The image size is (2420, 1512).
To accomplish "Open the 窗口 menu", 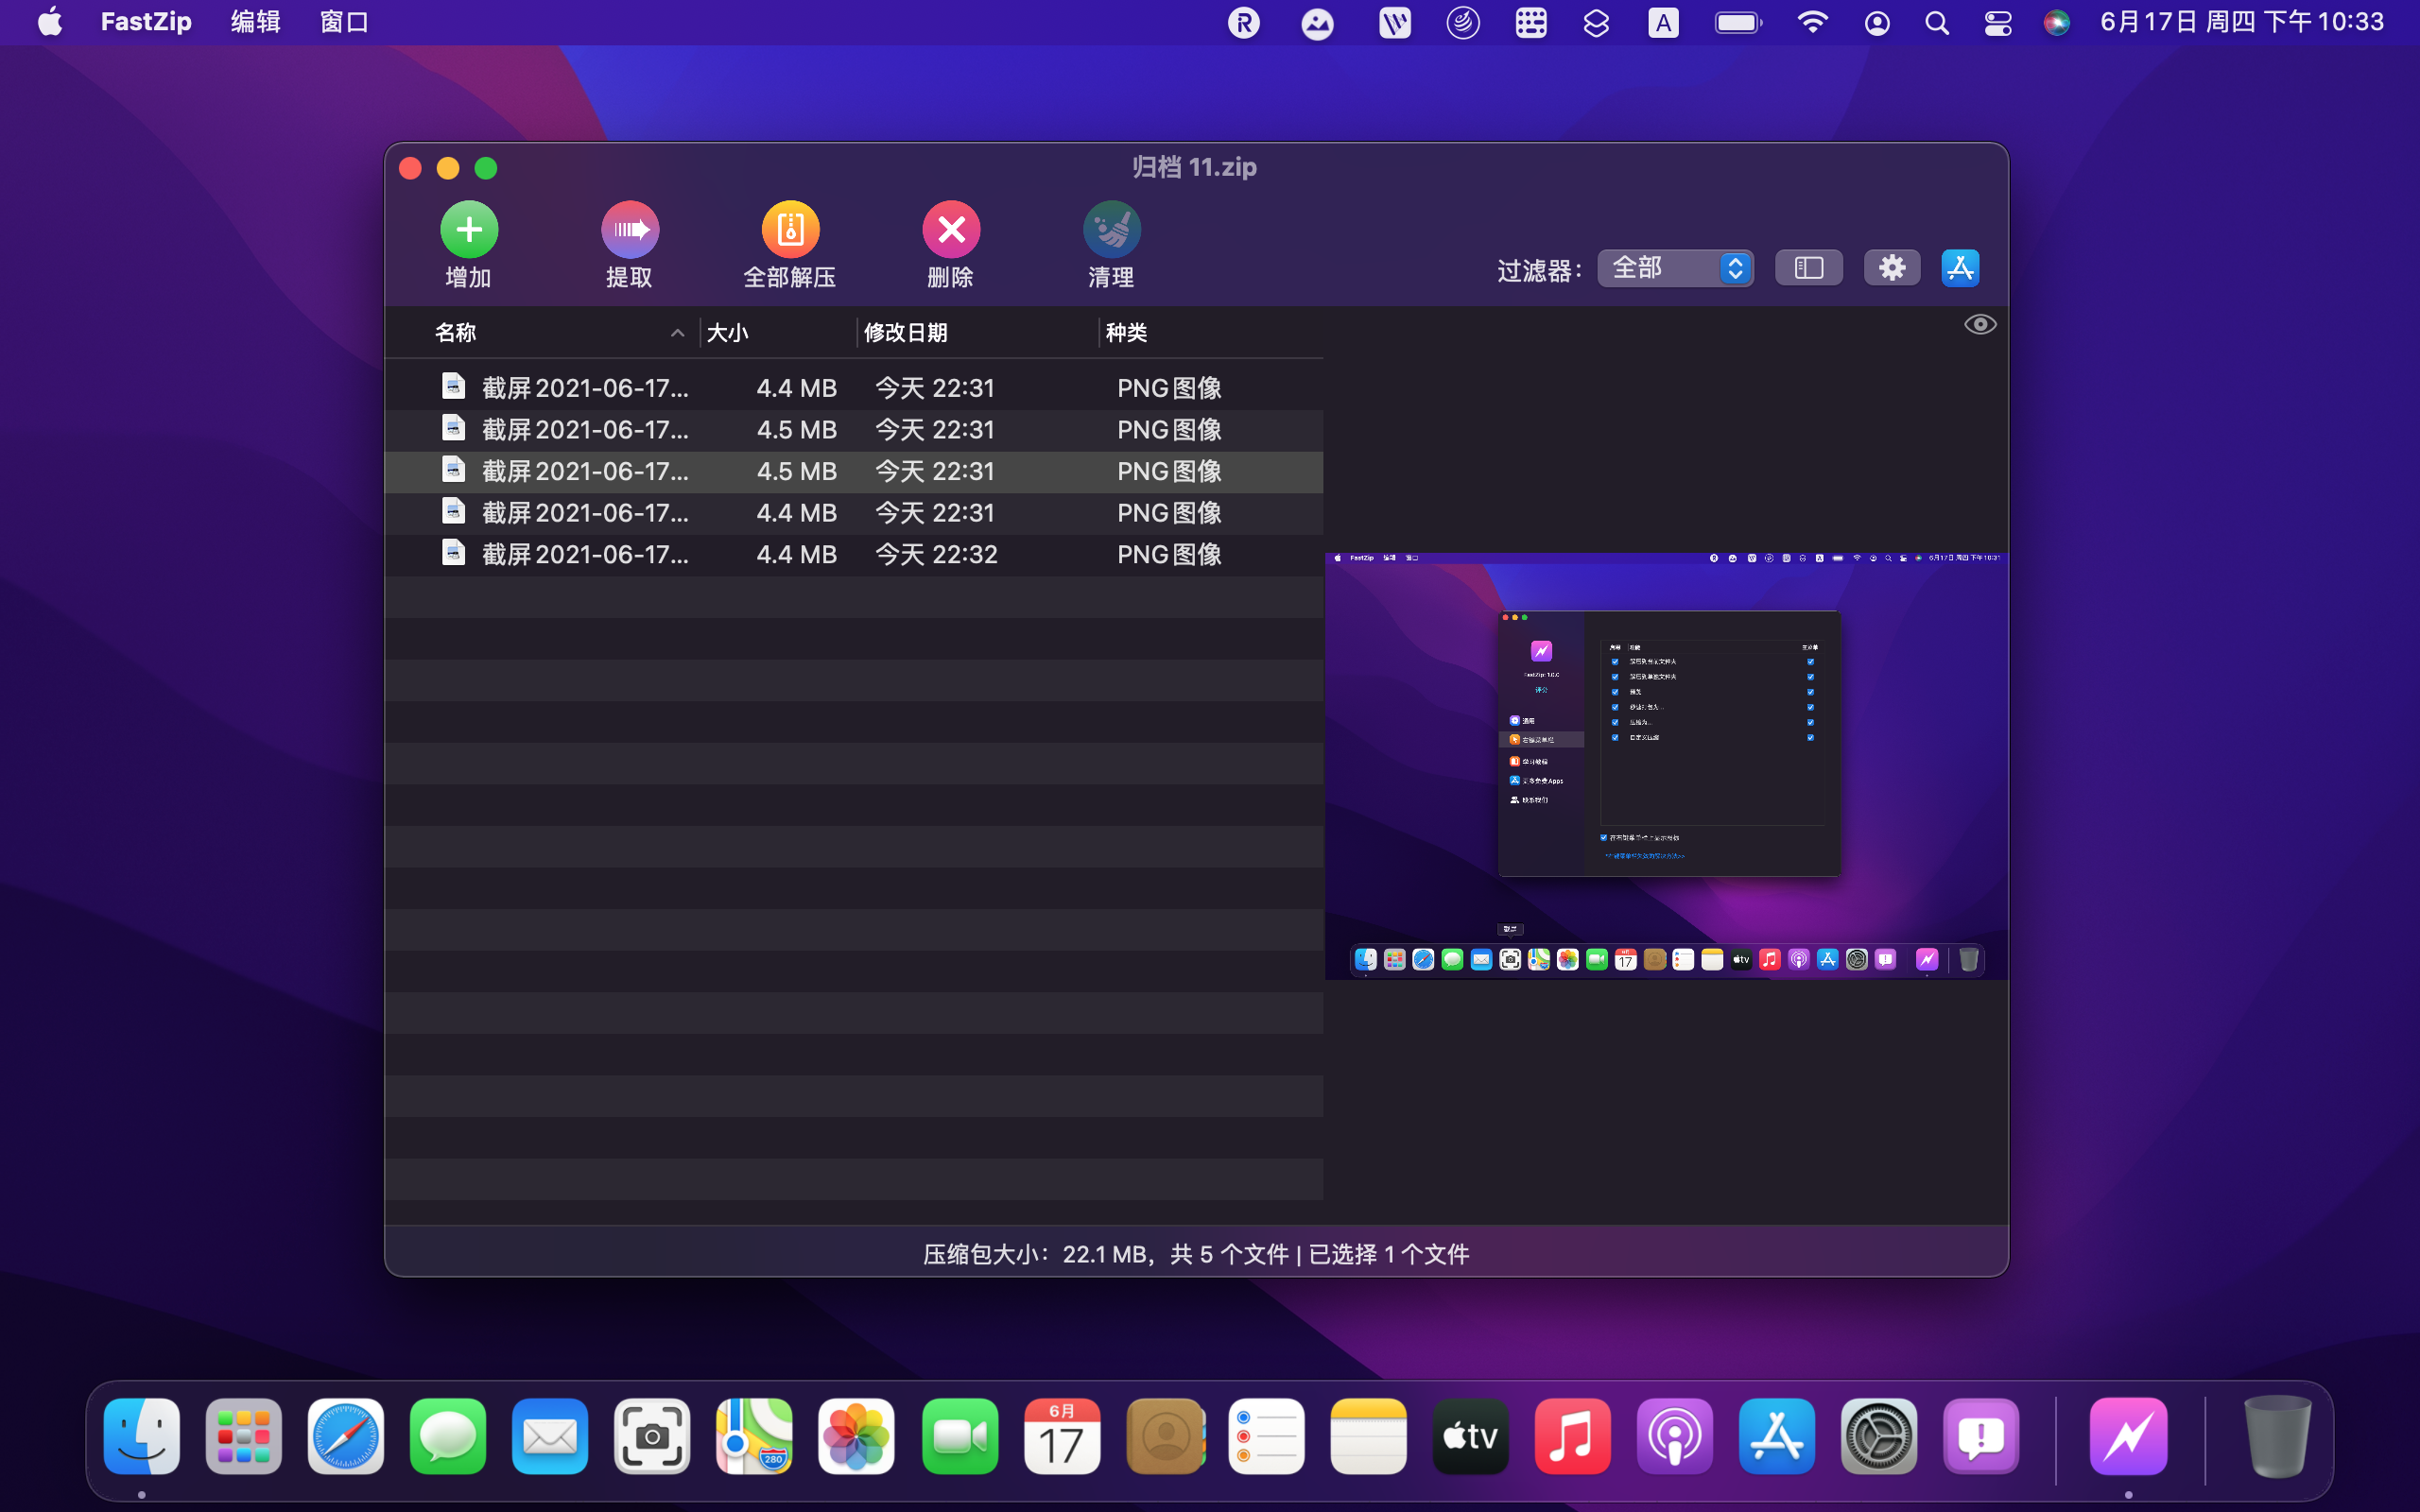I will [x=344, y=22].
